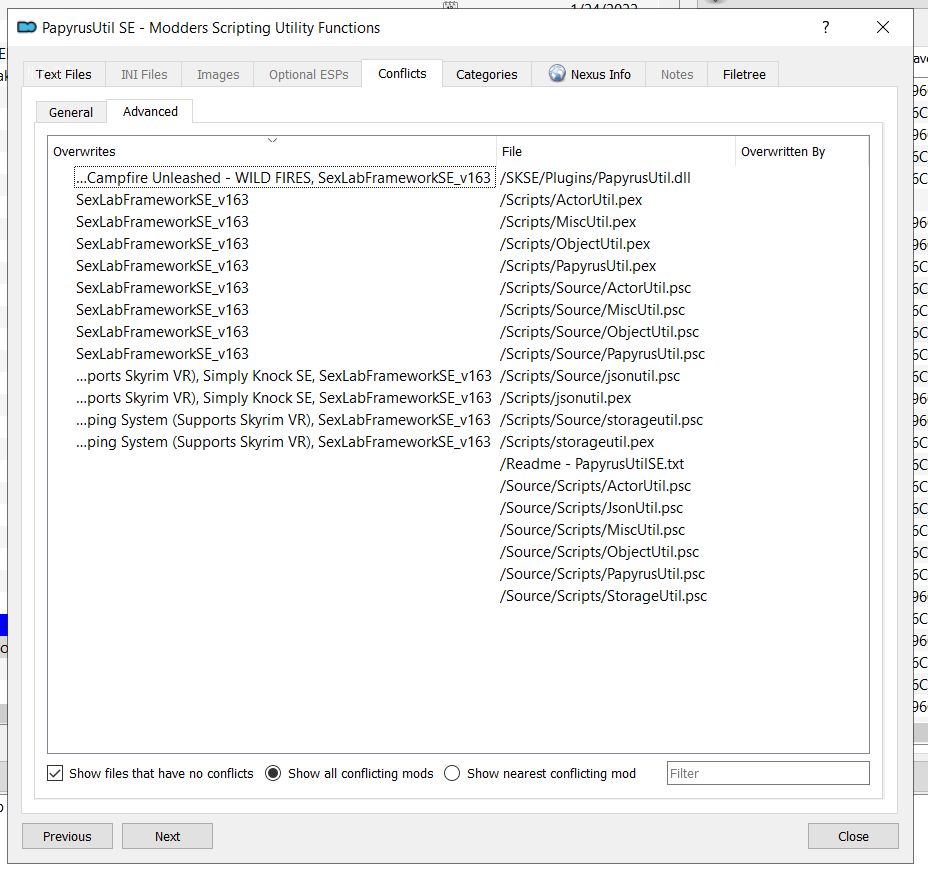The image size is (928, 872).
Task: Open the Nexus Info tab
Action: pos(589,75)
